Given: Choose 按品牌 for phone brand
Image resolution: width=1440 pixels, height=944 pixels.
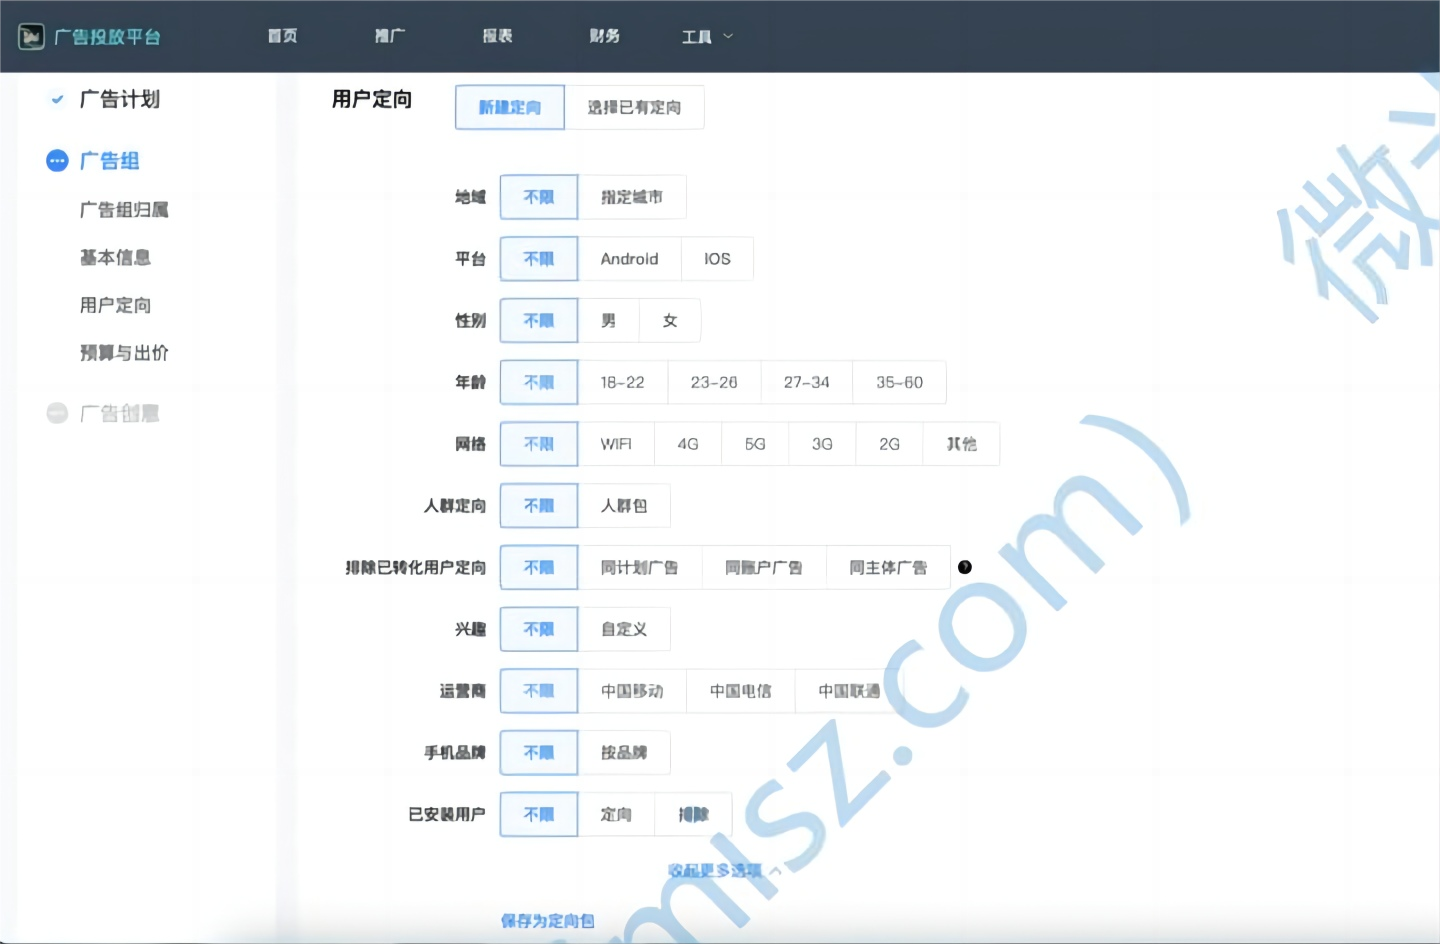Looking at the screenshot, I should pyautogui.click(x=623, y=753).
